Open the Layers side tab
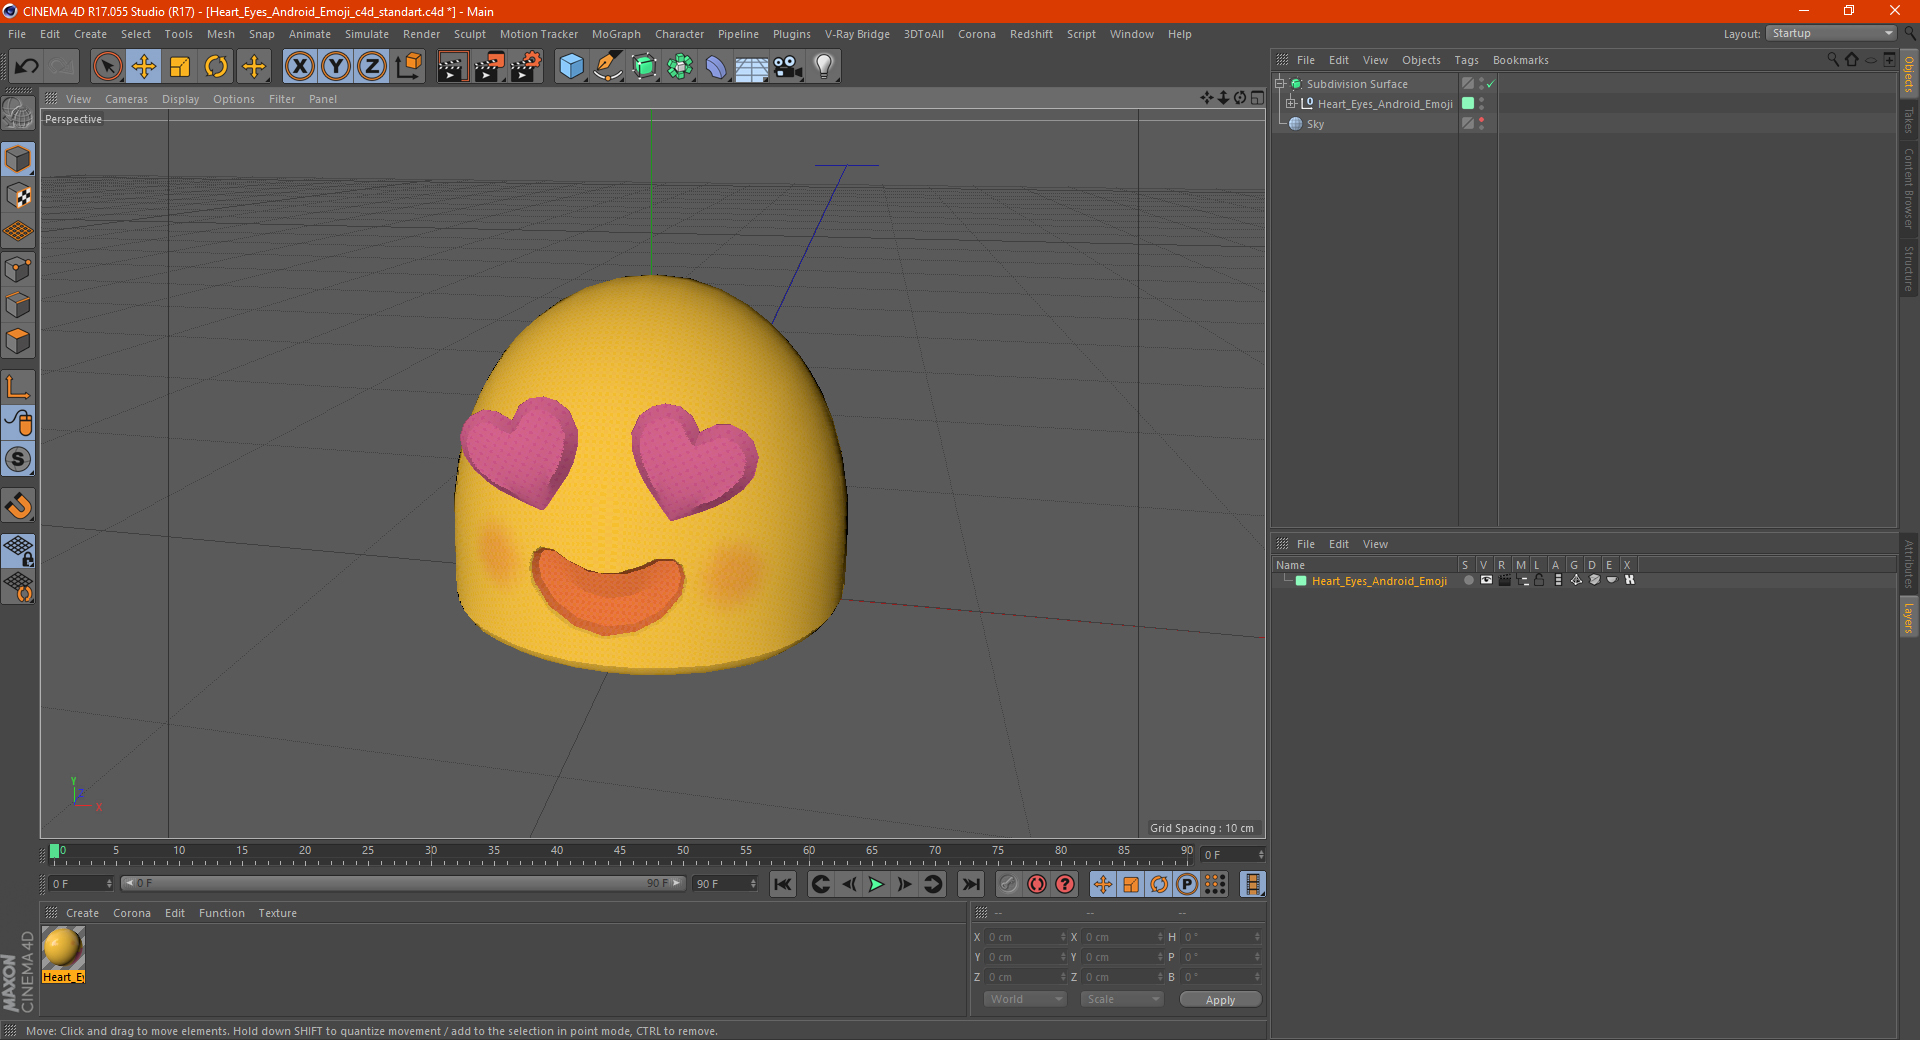1920x1040 pixels. [x=1909, y=618]
